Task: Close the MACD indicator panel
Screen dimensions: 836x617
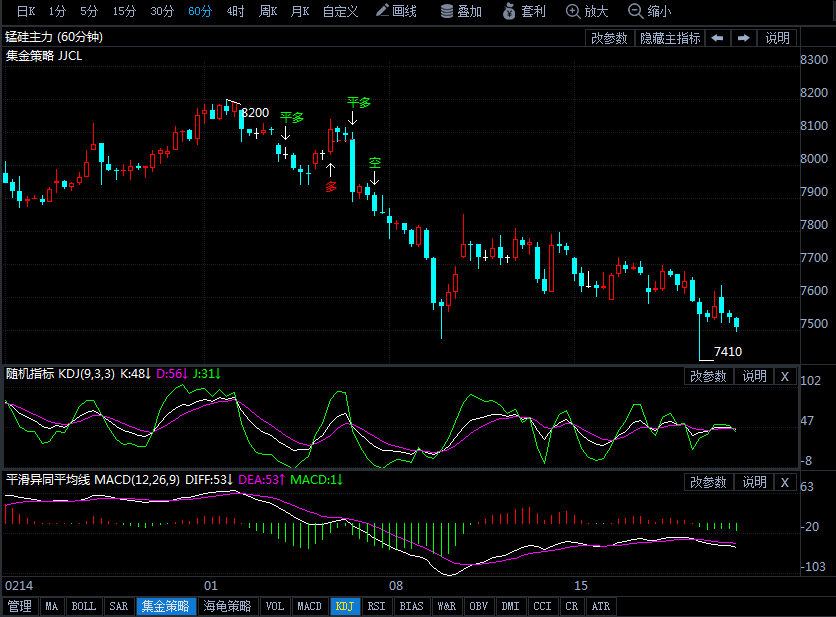Action: click(785, 483)
